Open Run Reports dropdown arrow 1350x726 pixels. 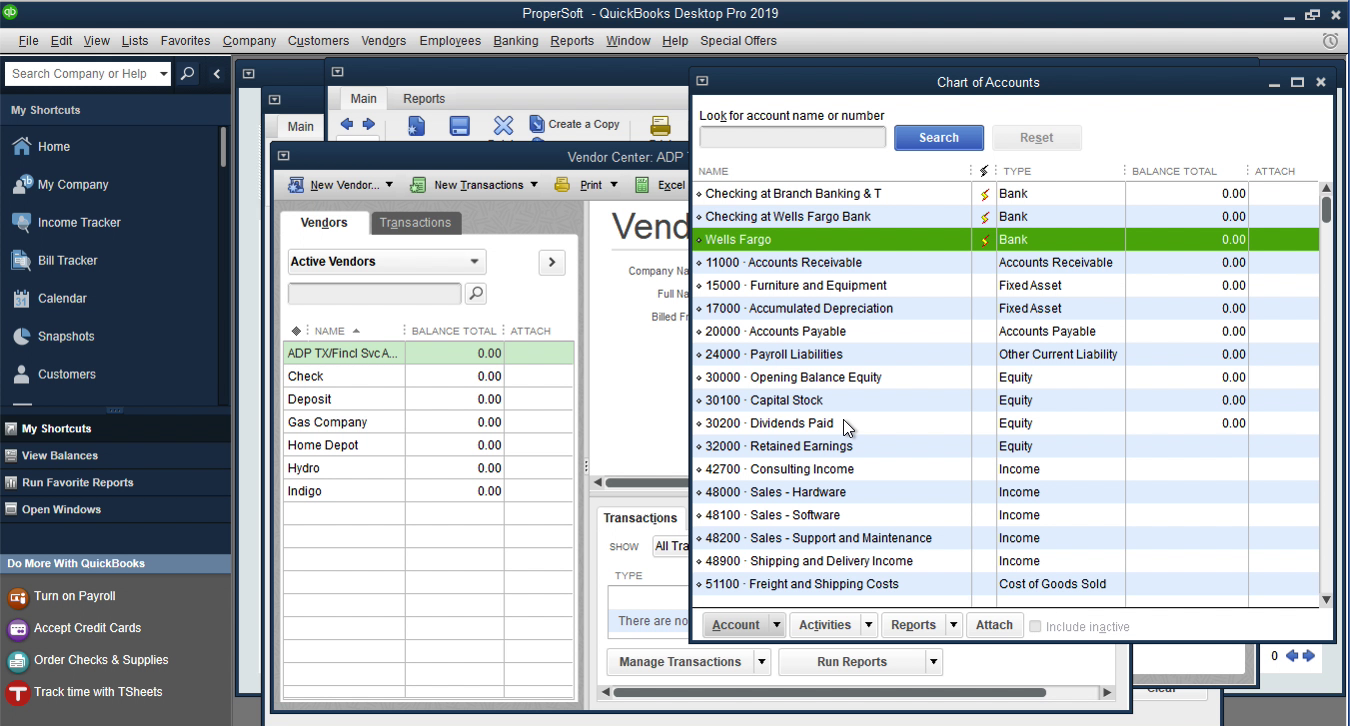pyautogui.click(x=933, y=662)
